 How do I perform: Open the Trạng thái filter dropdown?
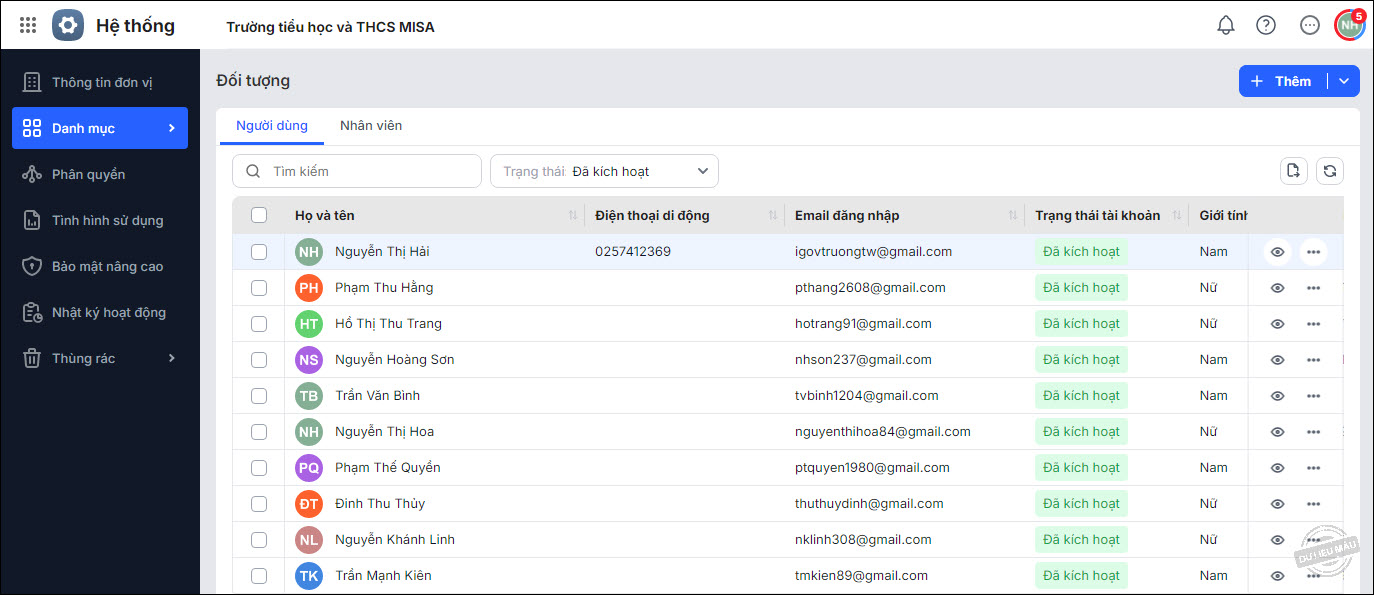(x=604, y=171)
